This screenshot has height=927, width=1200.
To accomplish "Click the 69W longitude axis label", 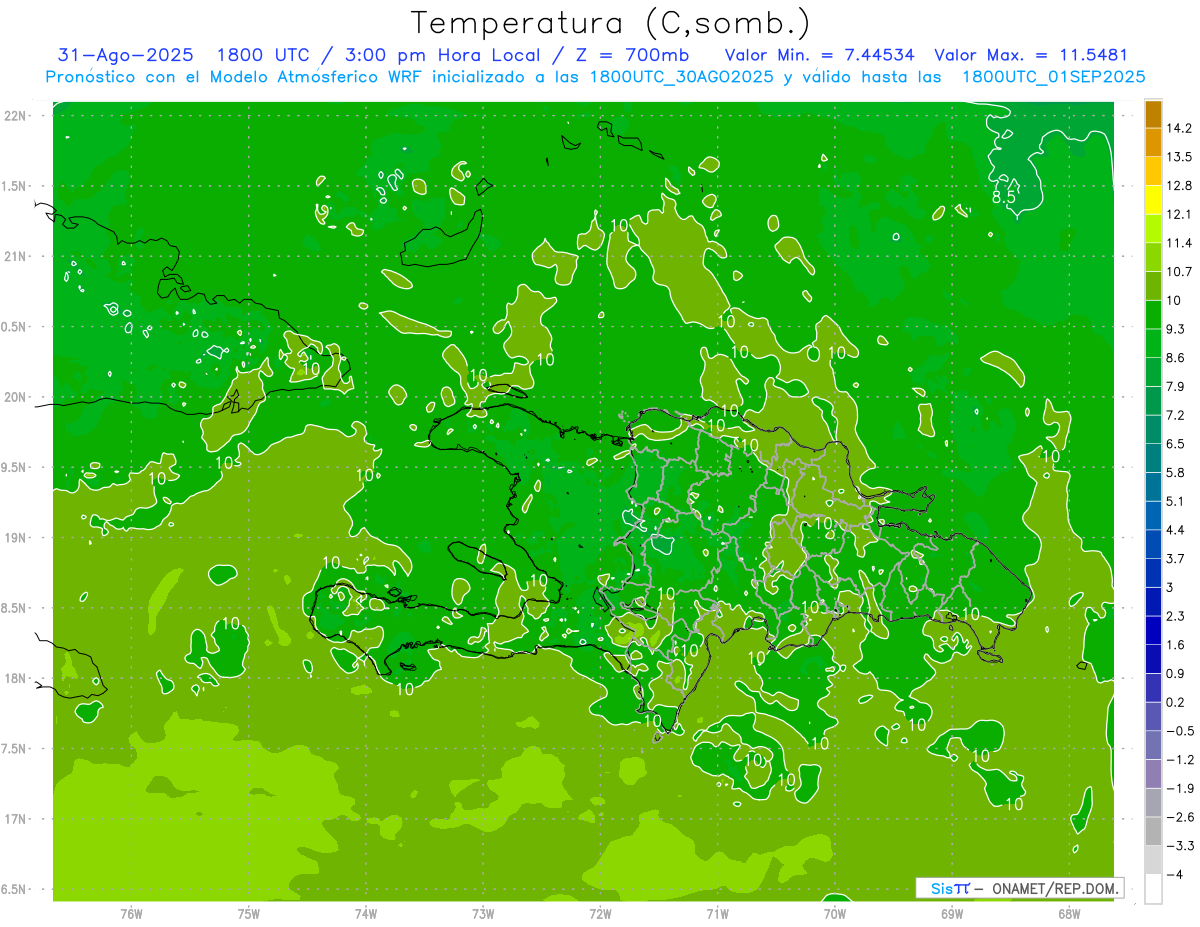I will pos(952,912).
